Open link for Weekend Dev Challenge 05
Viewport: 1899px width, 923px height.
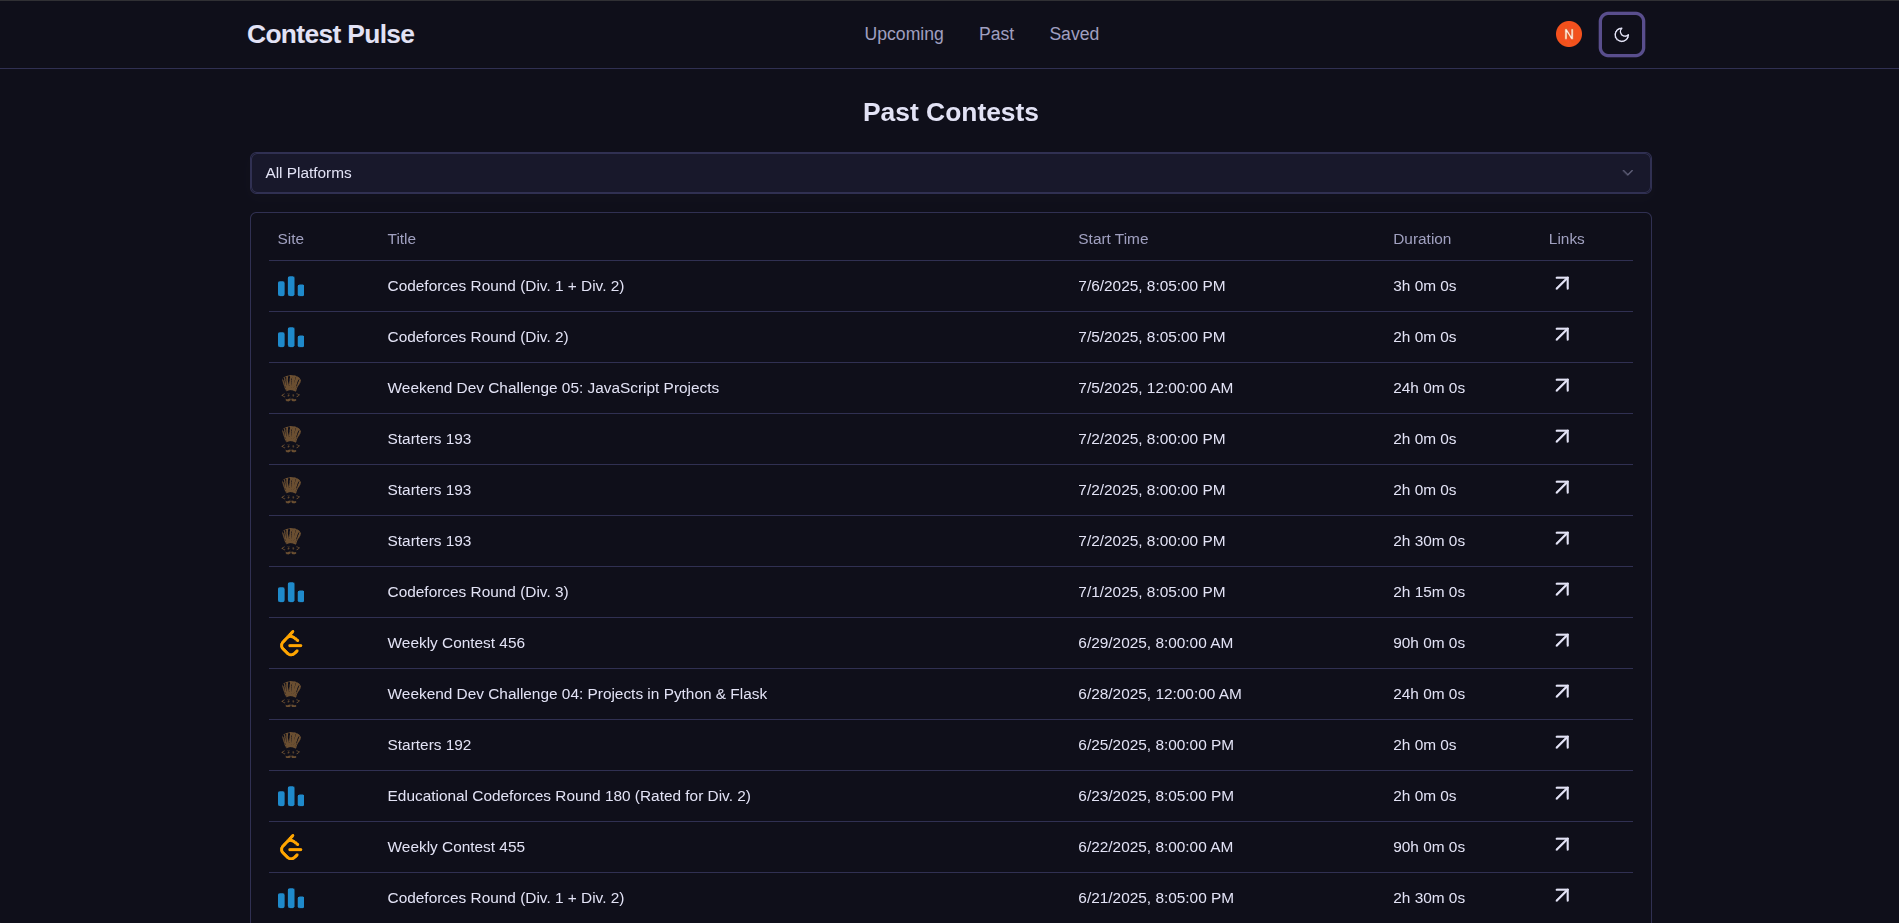pos(1561,386)
